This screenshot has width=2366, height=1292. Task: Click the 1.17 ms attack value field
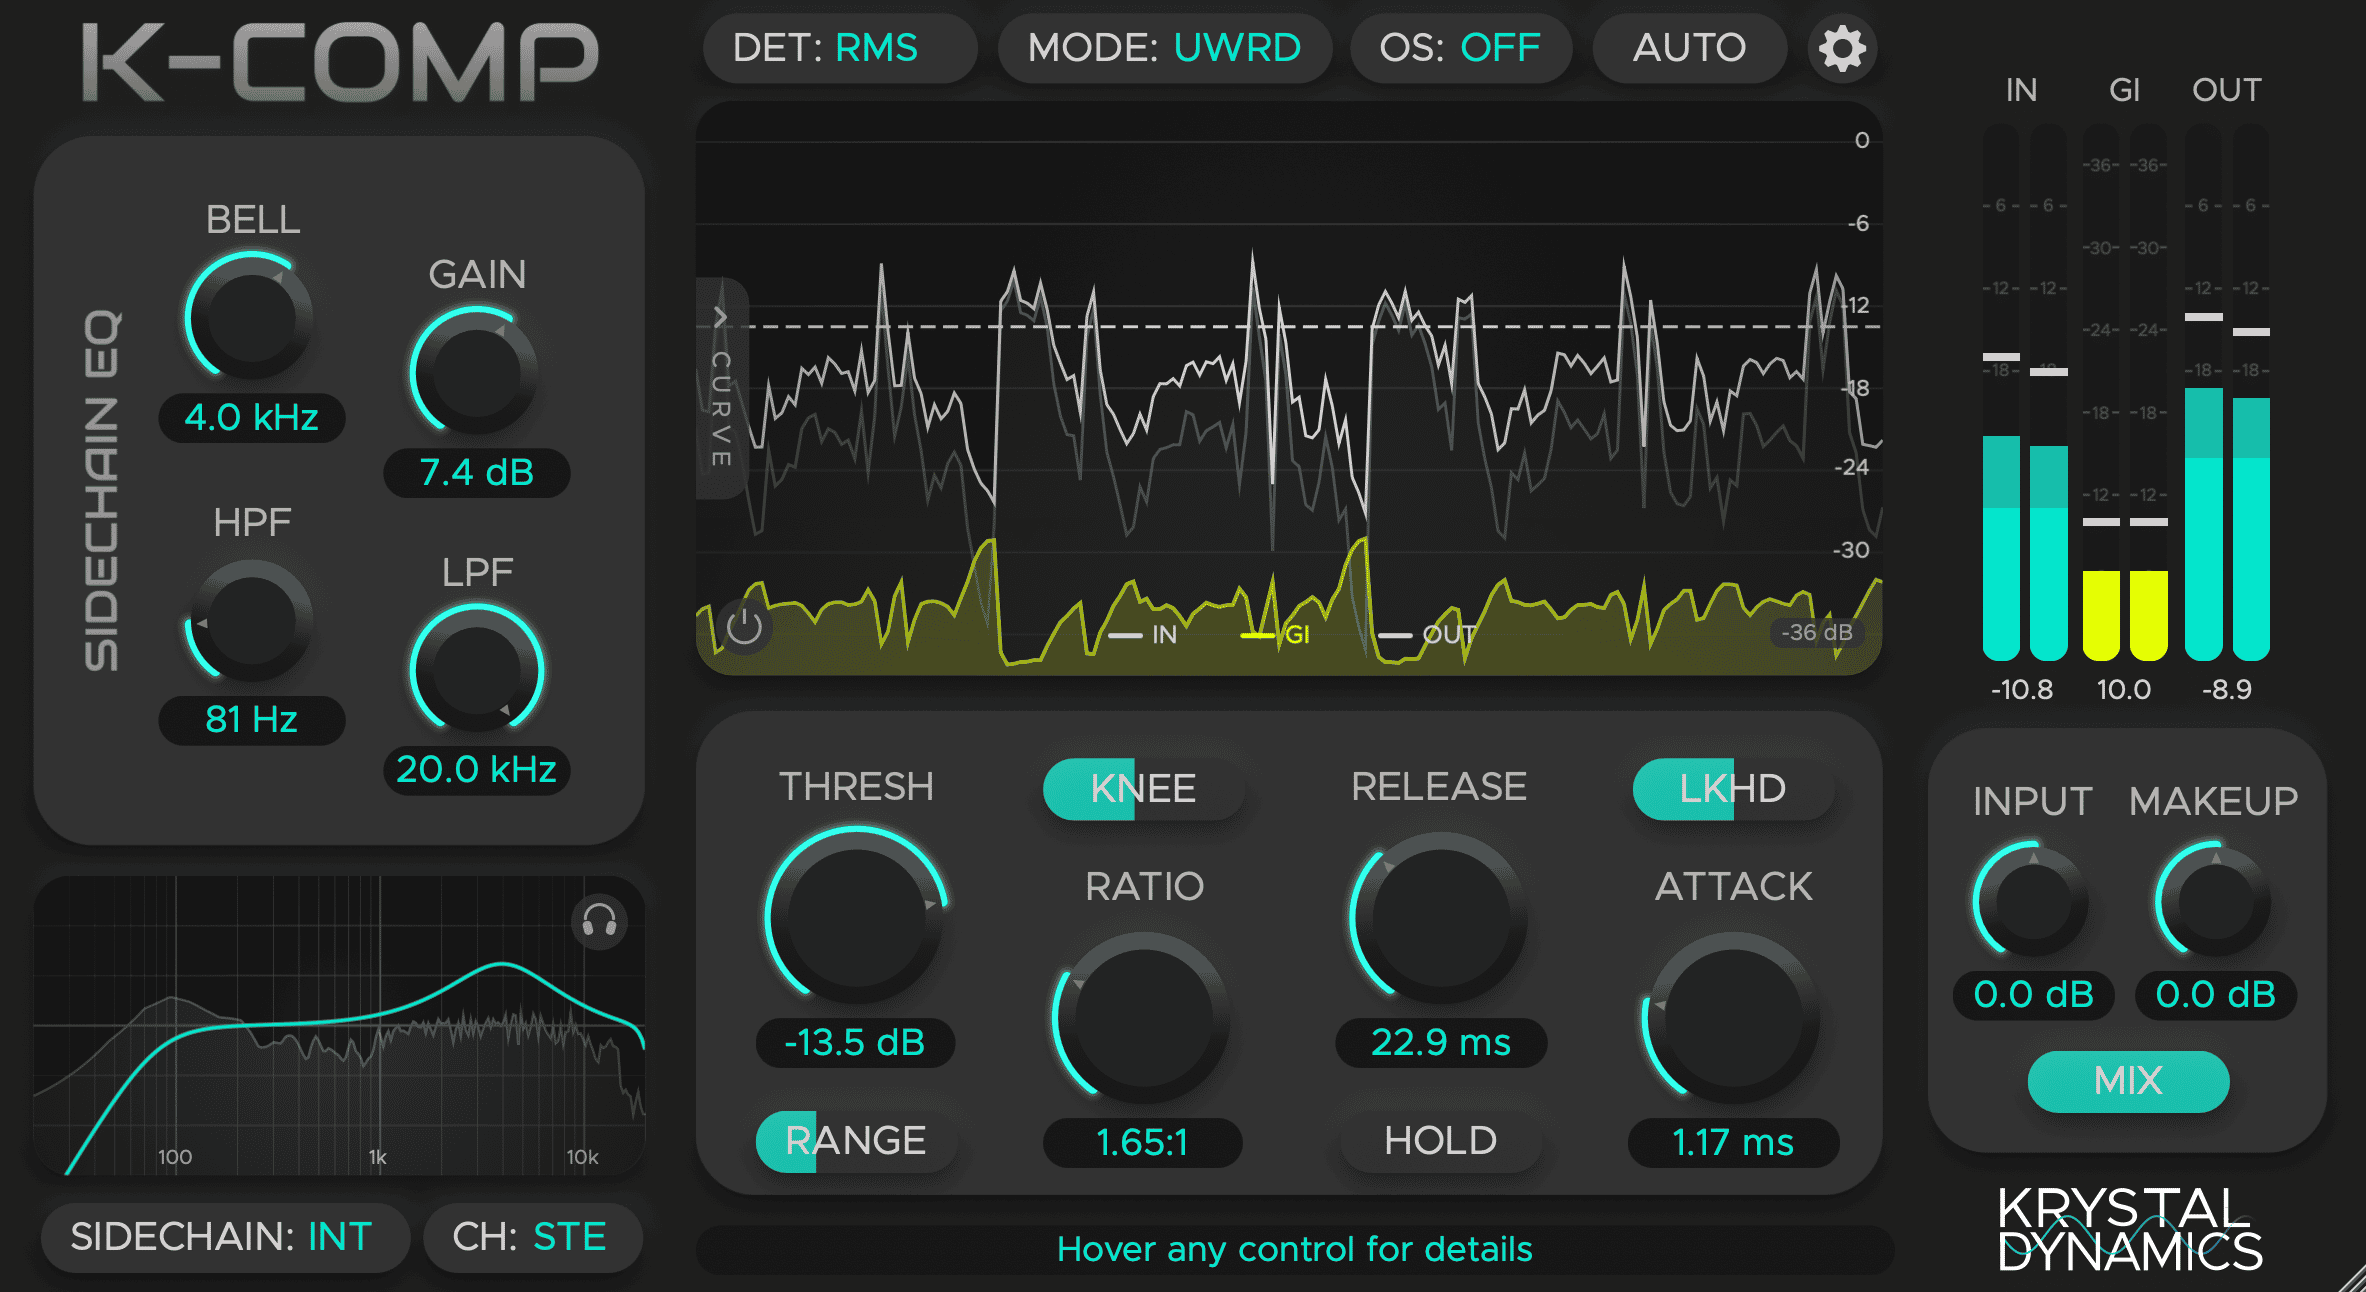point(1733,1143)
